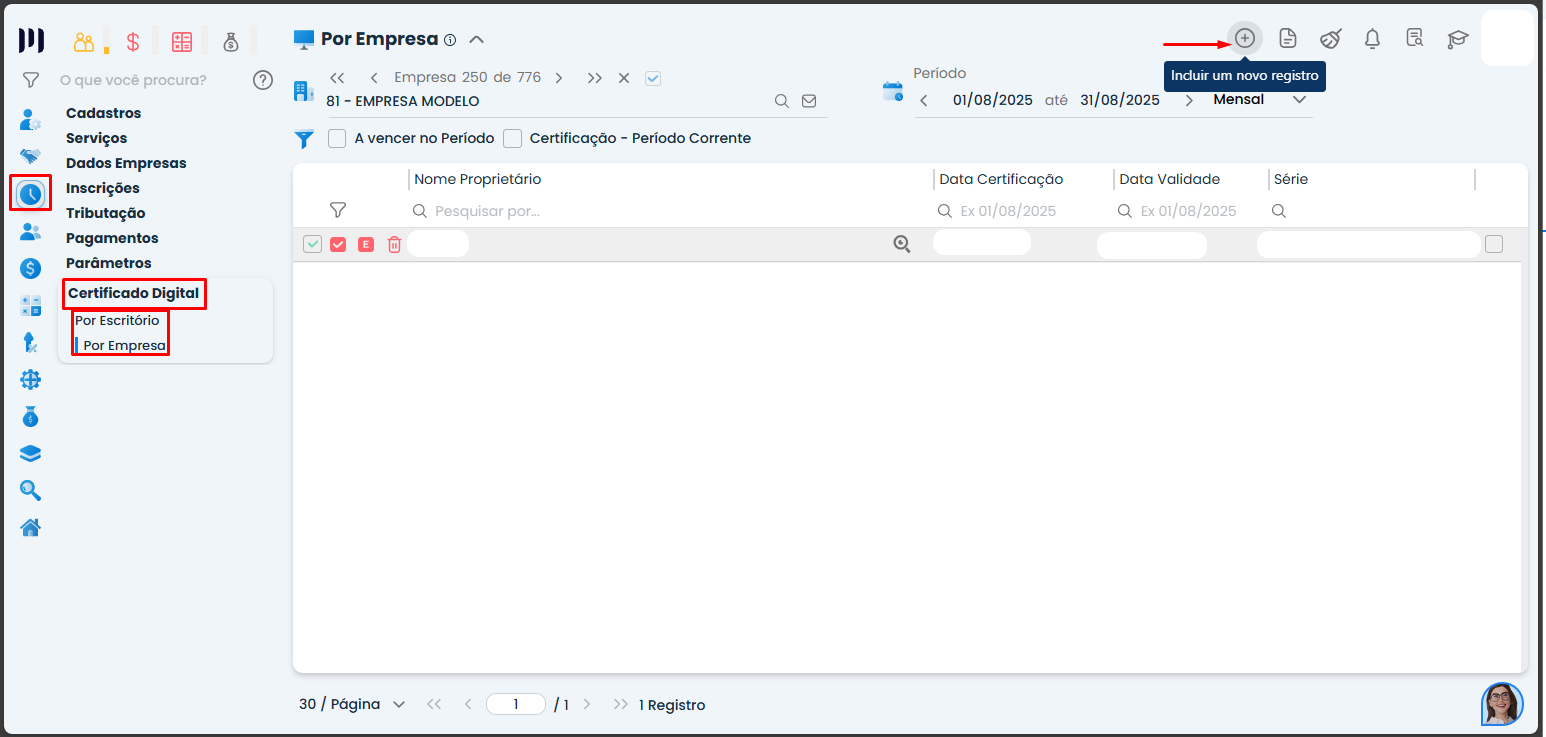Click the broom clean icon

pos(1330,39)
